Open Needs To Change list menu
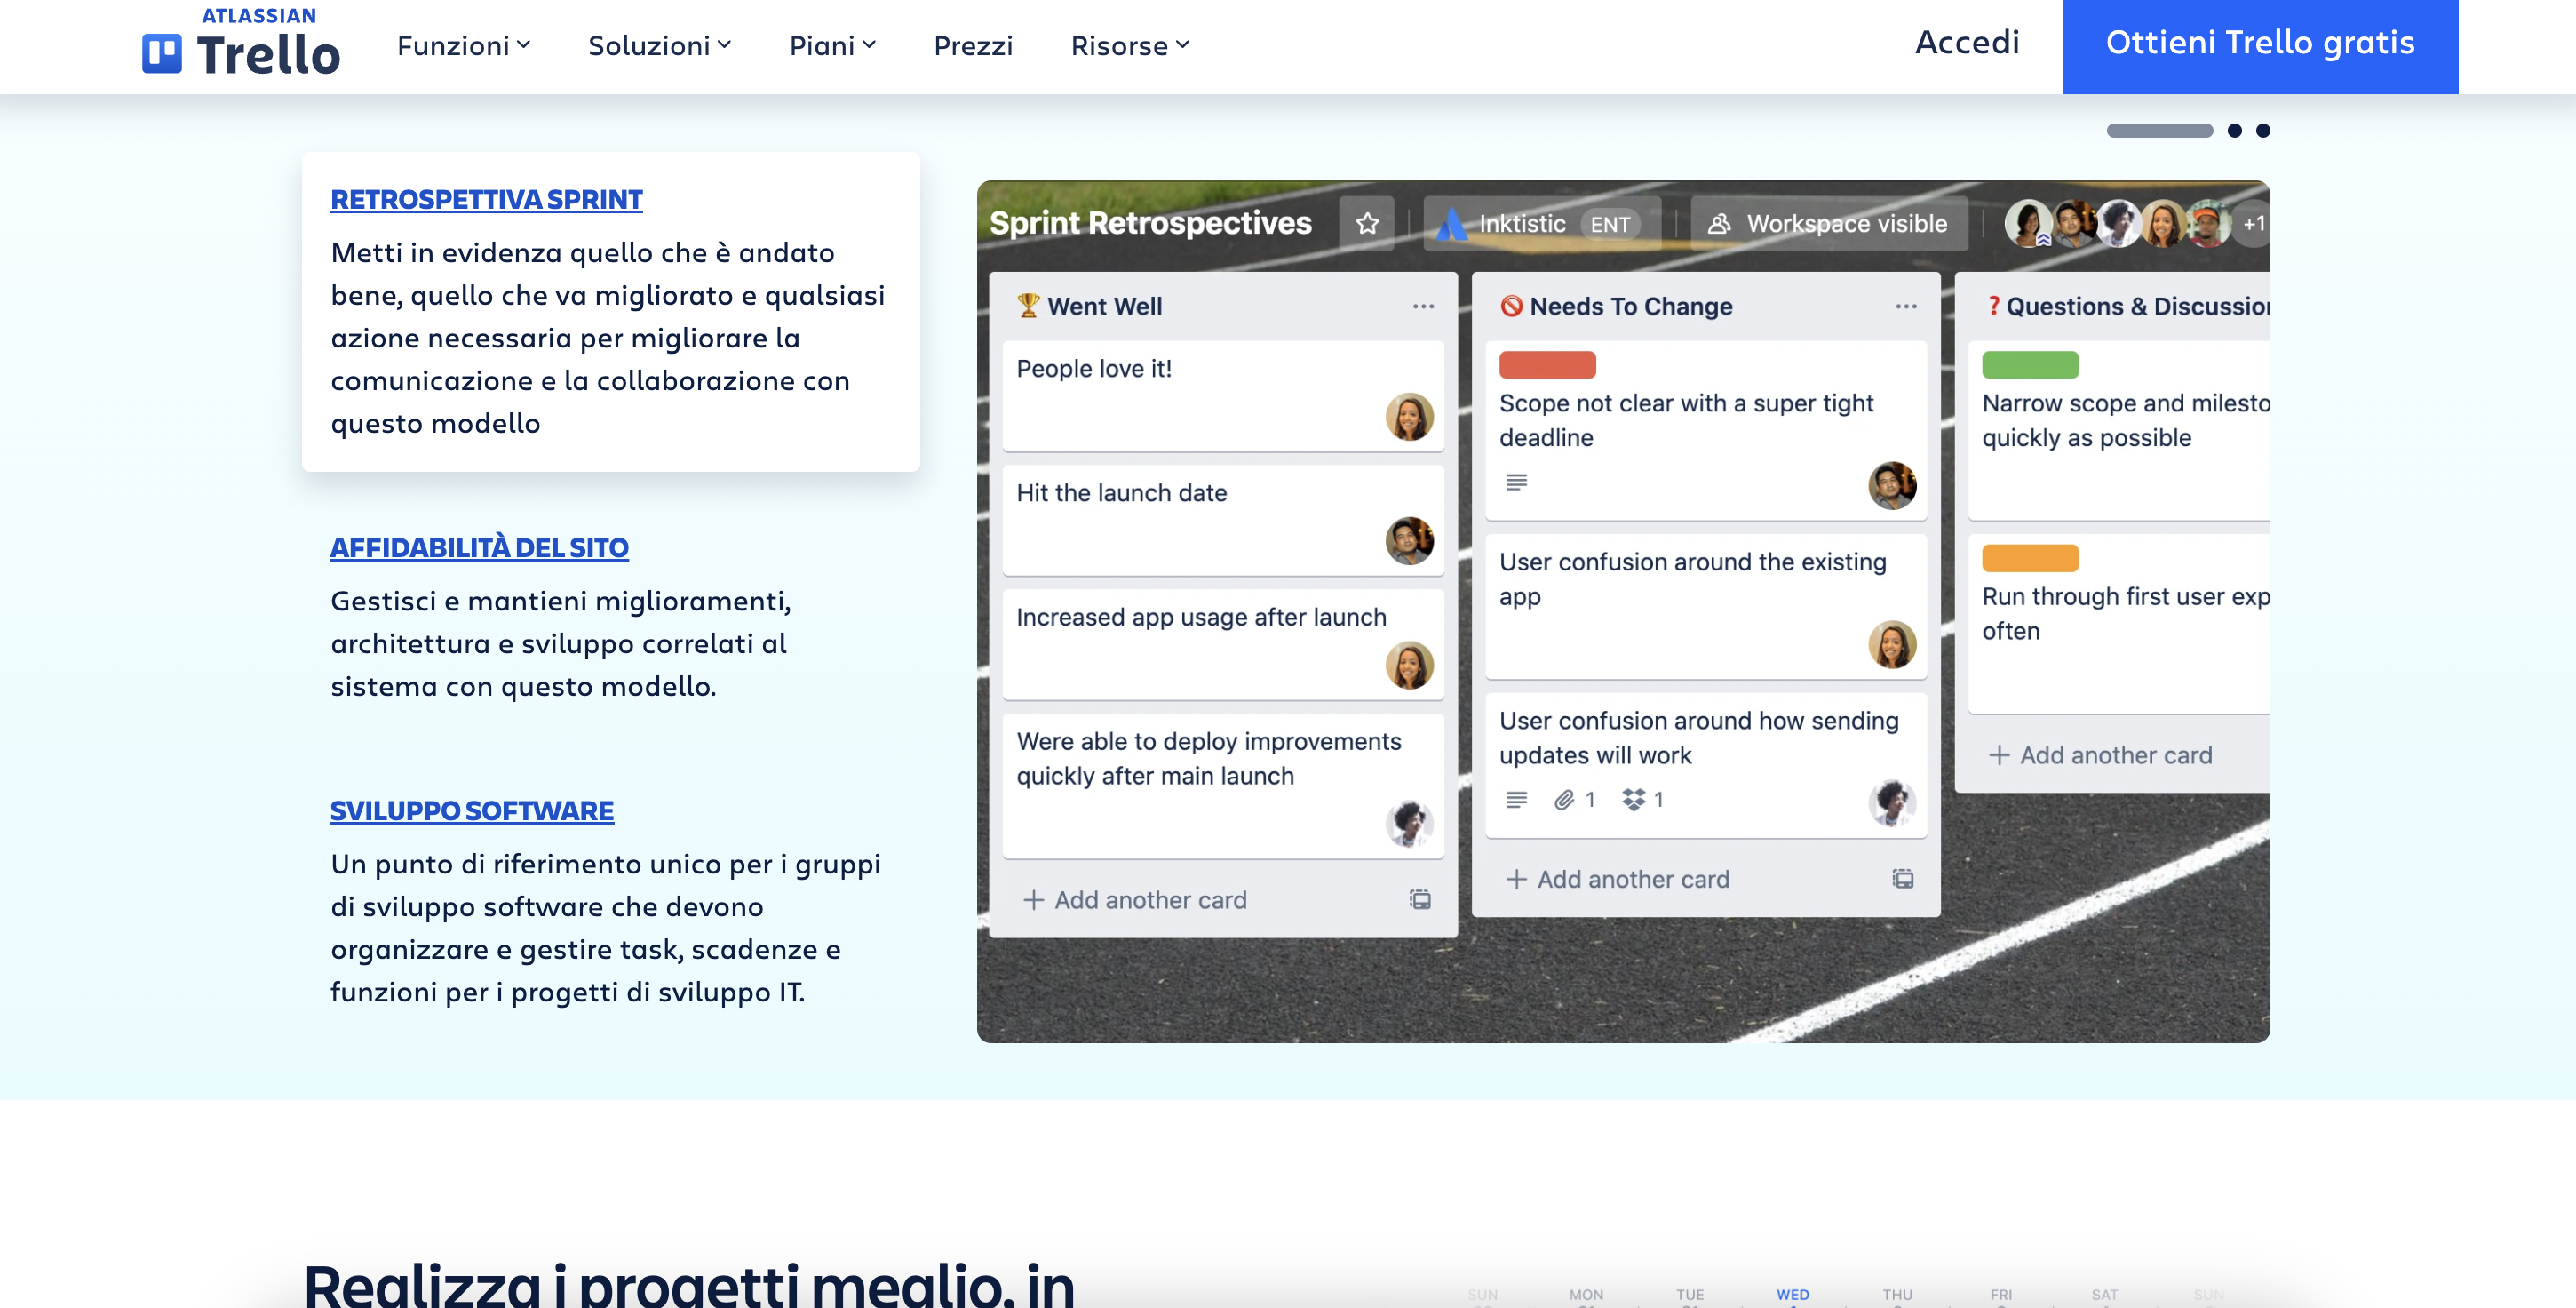This screenshot has height=1308, width=2576. tap(1906, 306)
